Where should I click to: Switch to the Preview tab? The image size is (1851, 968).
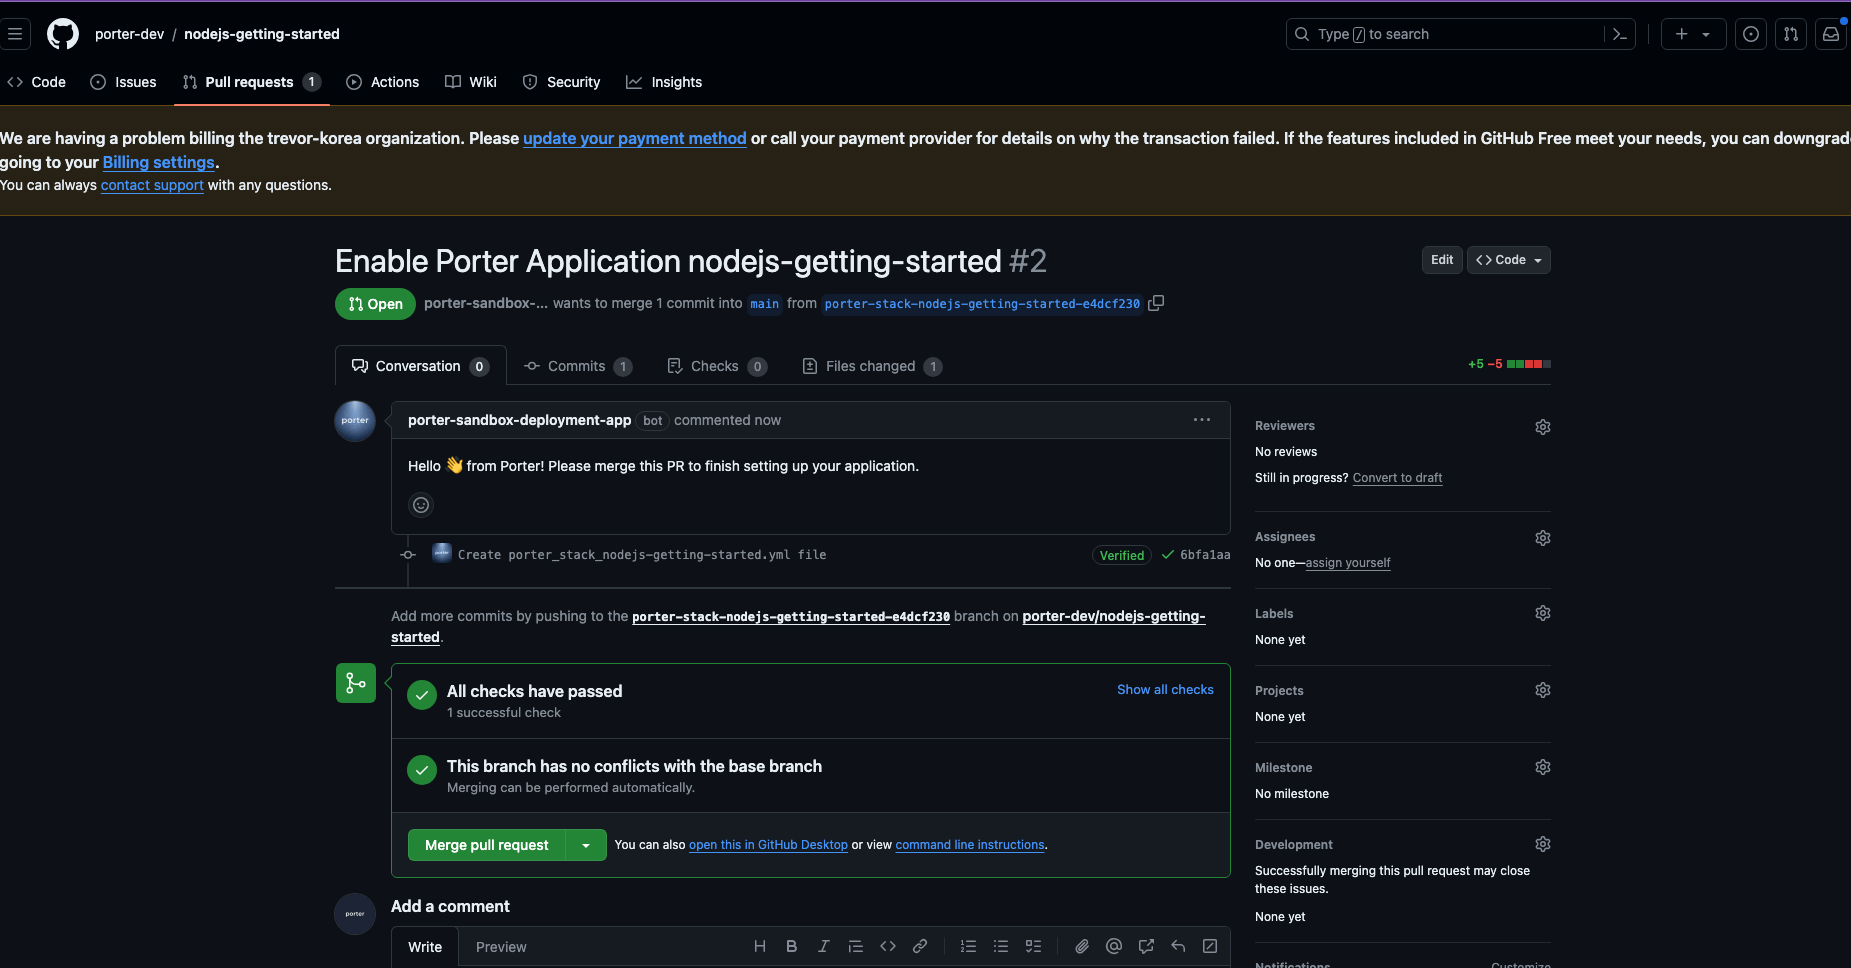501,946
